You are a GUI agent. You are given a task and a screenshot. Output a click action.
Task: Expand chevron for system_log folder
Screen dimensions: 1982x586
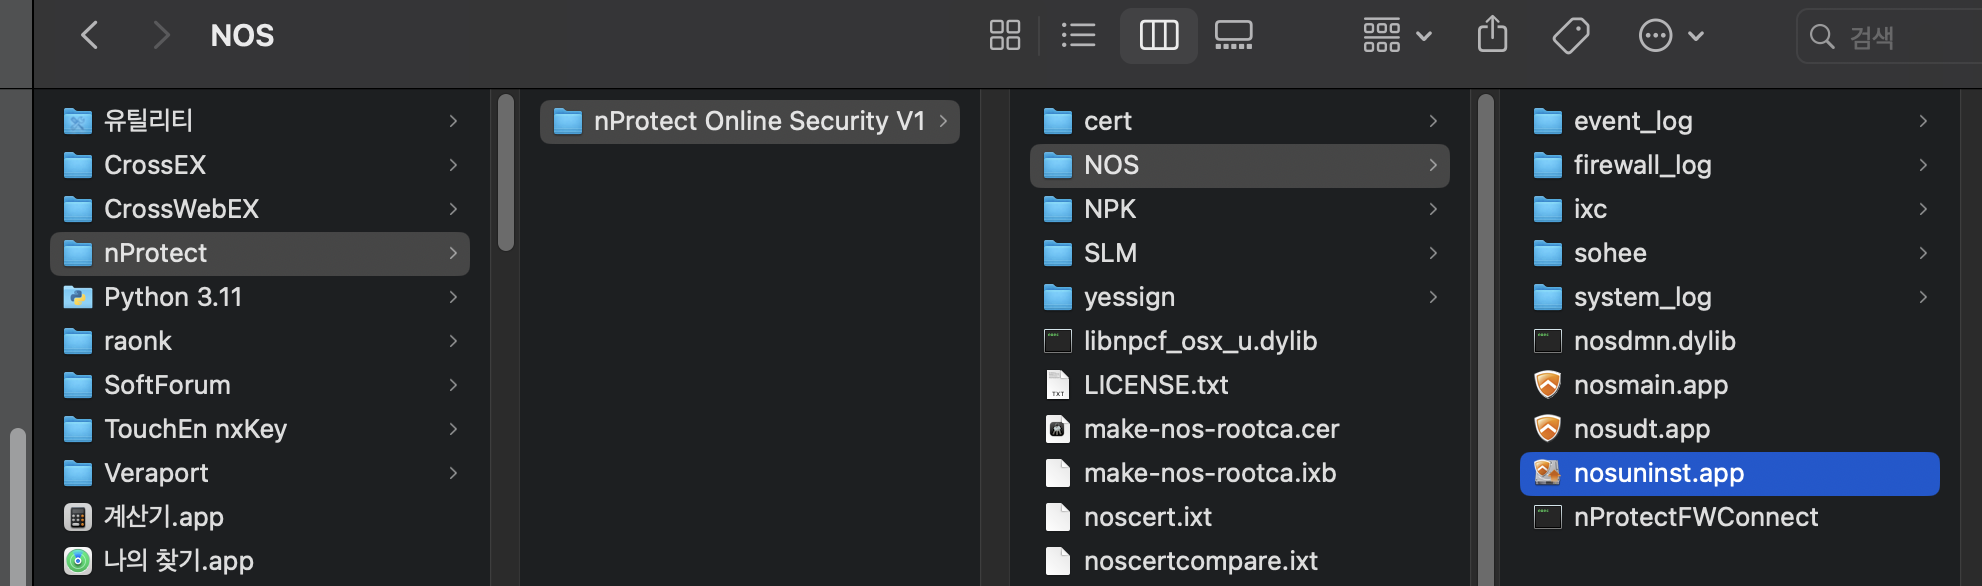click(x=1923, y=297)
